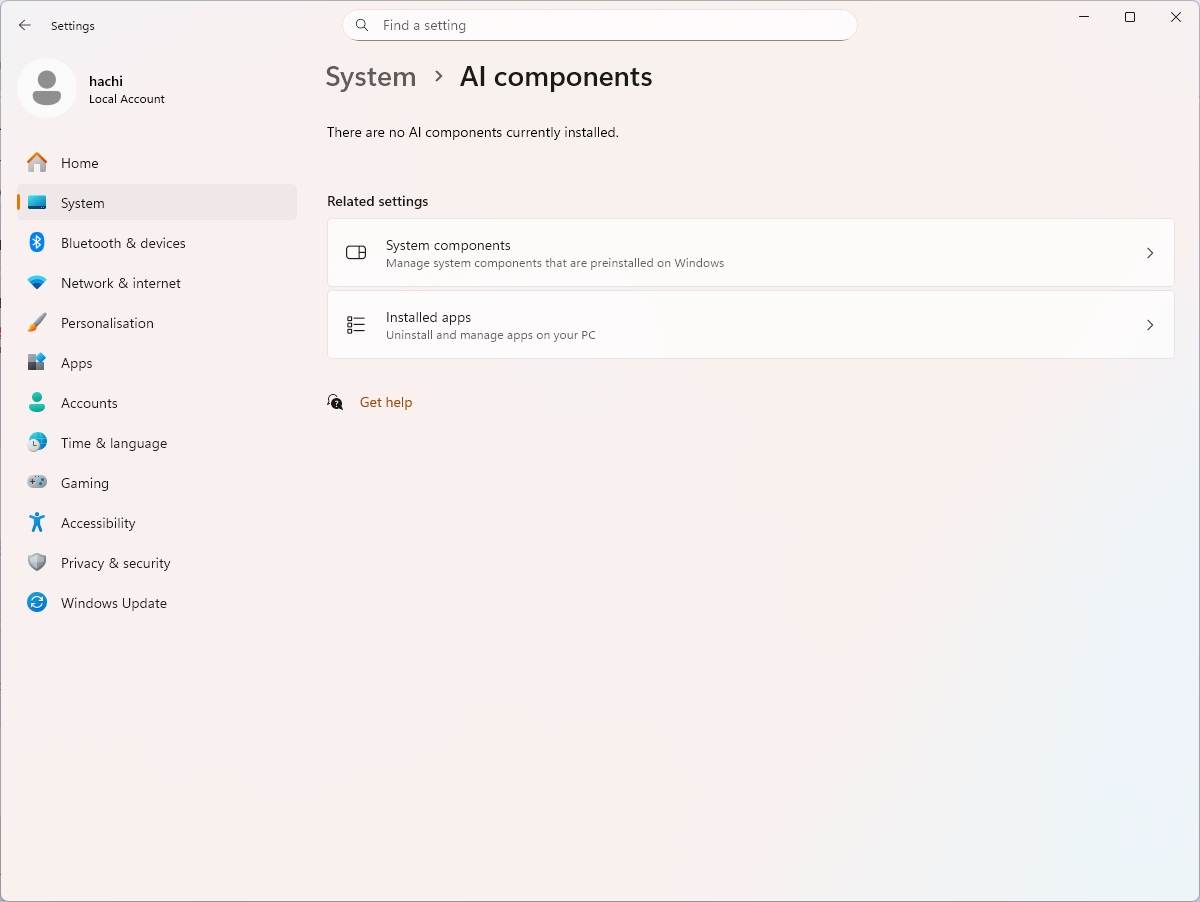The width and height of the screenshot is (1200, 902).
Task: Go to Network & internet
Action: click(157, 283)
